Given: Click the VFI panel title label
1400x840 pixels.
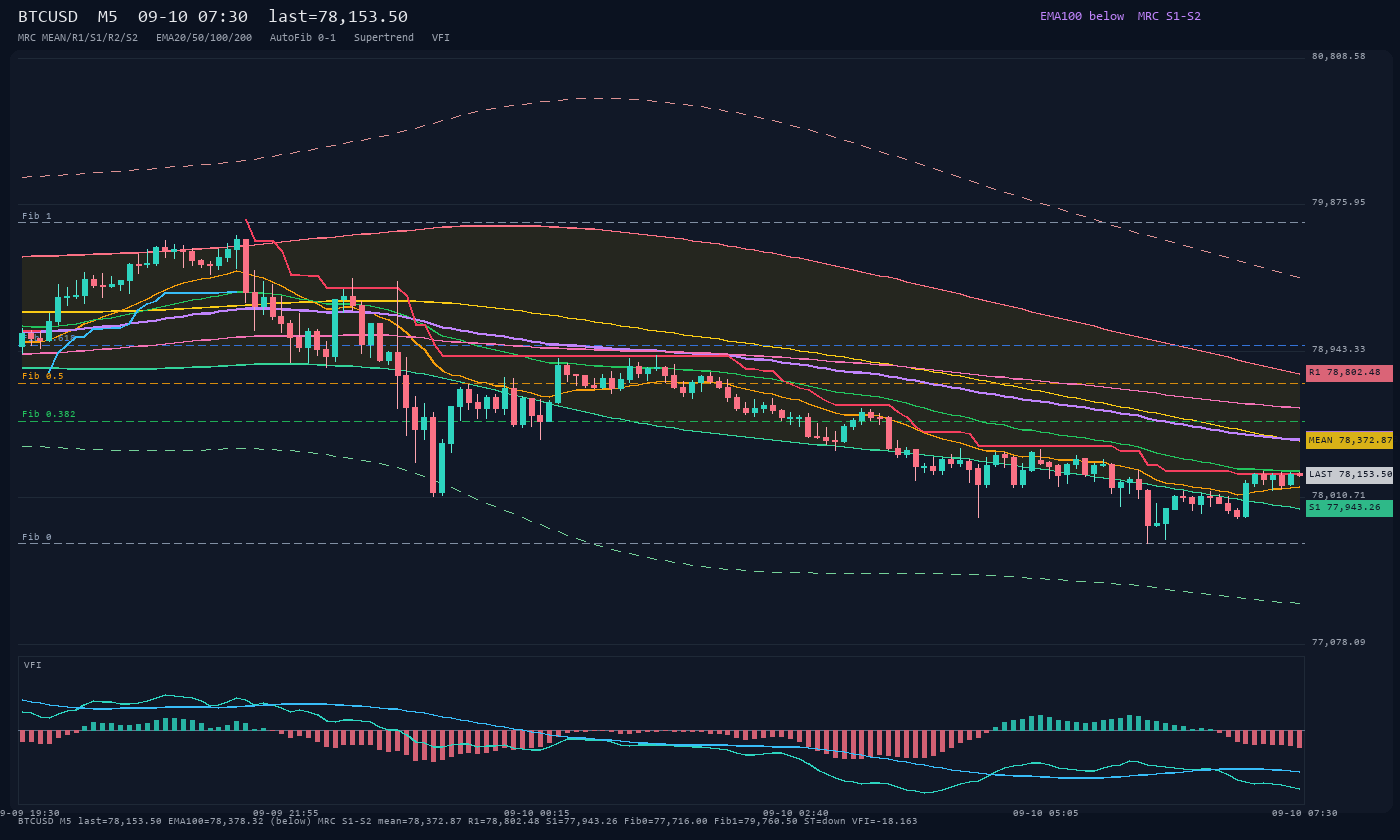Looking at the screenshot, I should click(33, 665).
